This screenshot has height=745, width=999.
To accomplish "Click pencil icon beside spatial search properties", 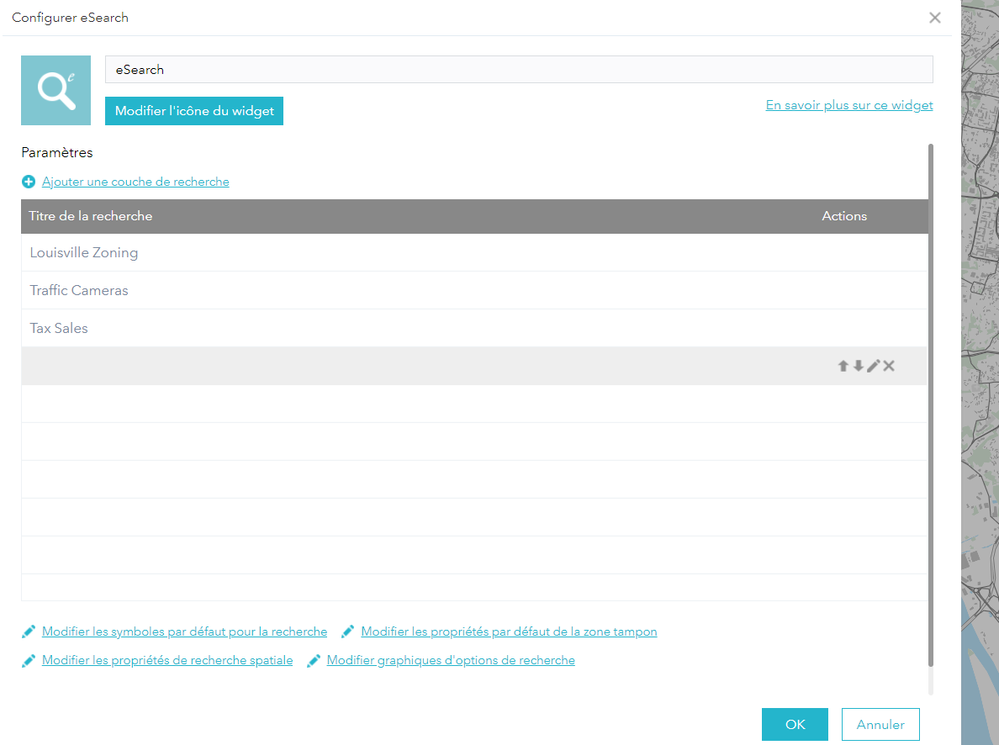I will pos(29,661).
